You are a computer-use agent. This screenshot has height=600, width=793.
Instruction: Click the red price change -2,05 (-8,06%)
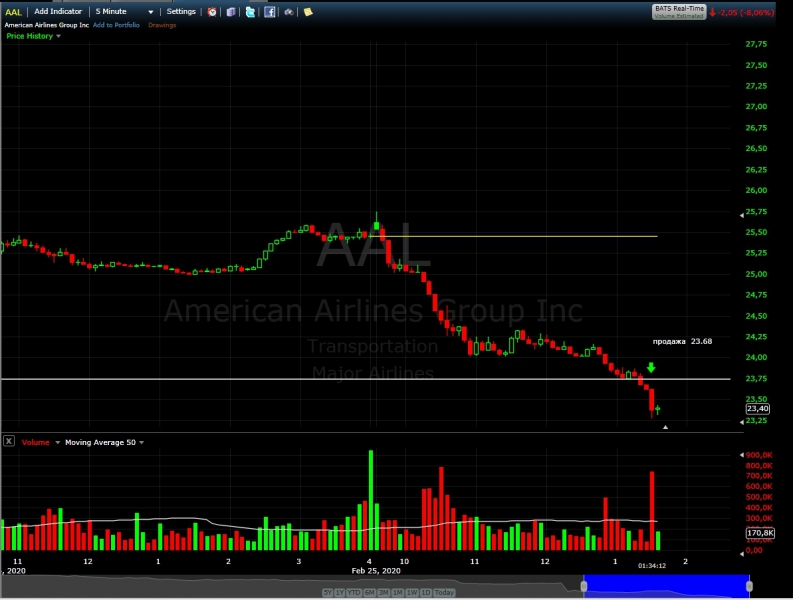(x=742, y=13)
